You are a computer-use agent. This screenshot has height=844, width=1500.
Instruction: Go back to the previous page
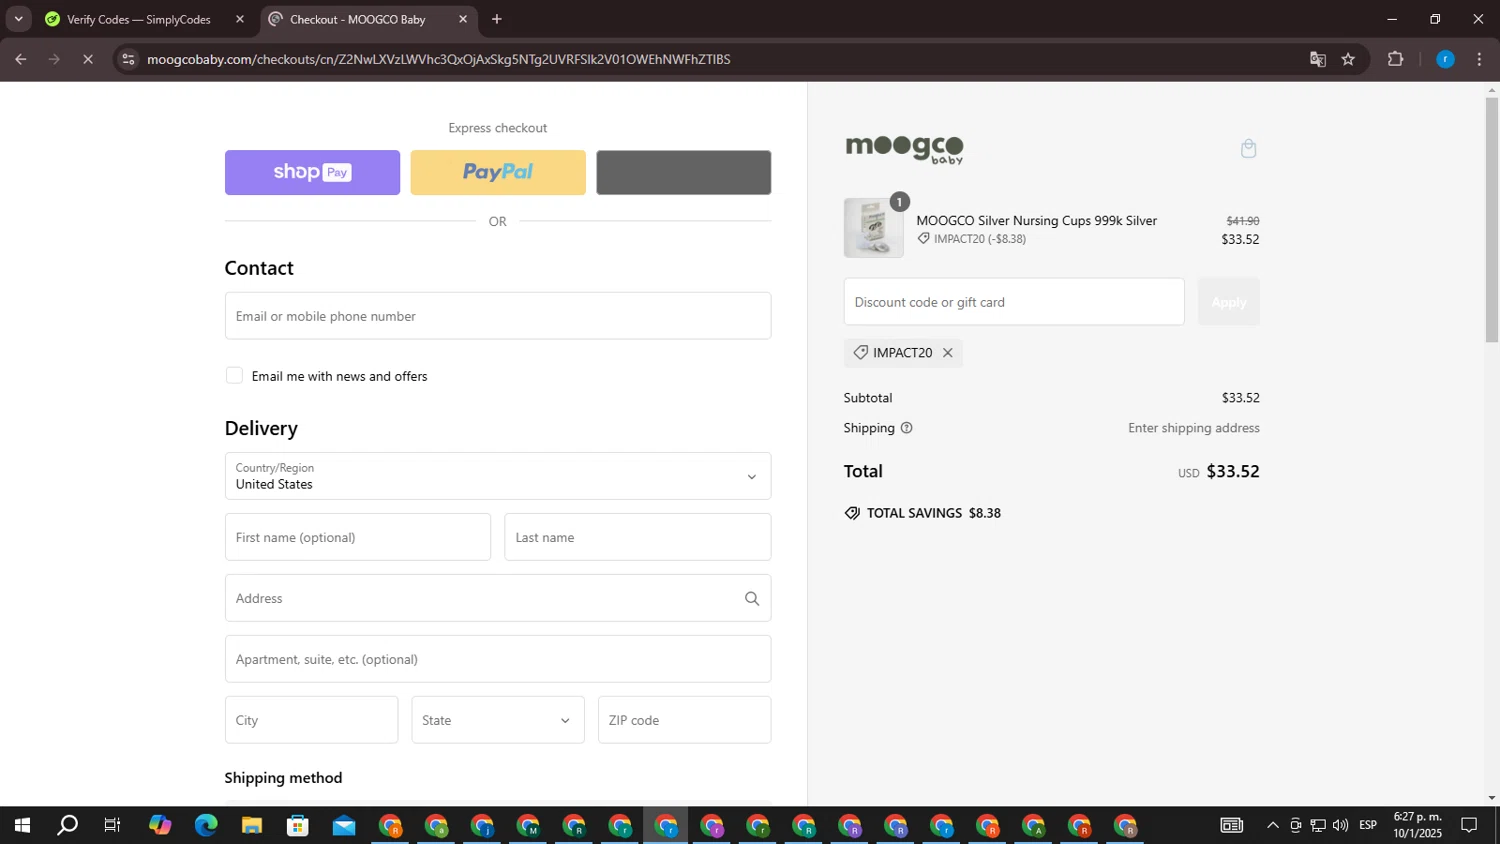click(x=20, y=60)
